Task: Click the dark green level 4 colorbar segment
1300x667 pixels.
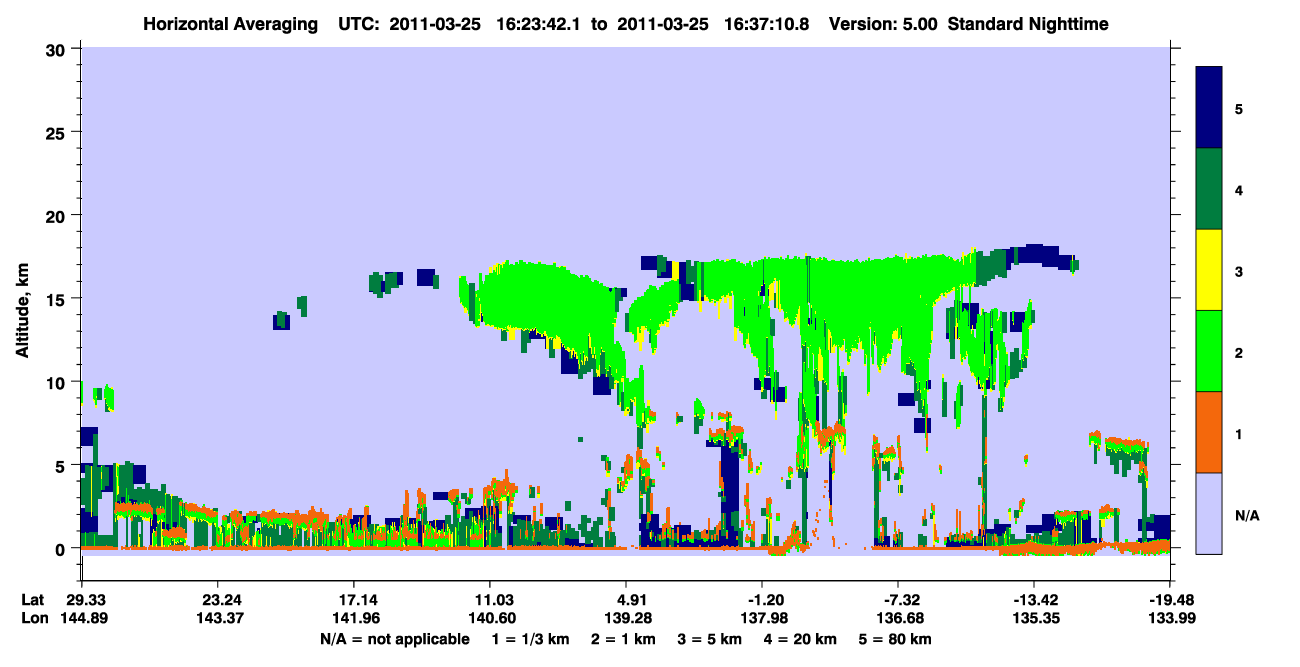Action: click(1209, 189)
